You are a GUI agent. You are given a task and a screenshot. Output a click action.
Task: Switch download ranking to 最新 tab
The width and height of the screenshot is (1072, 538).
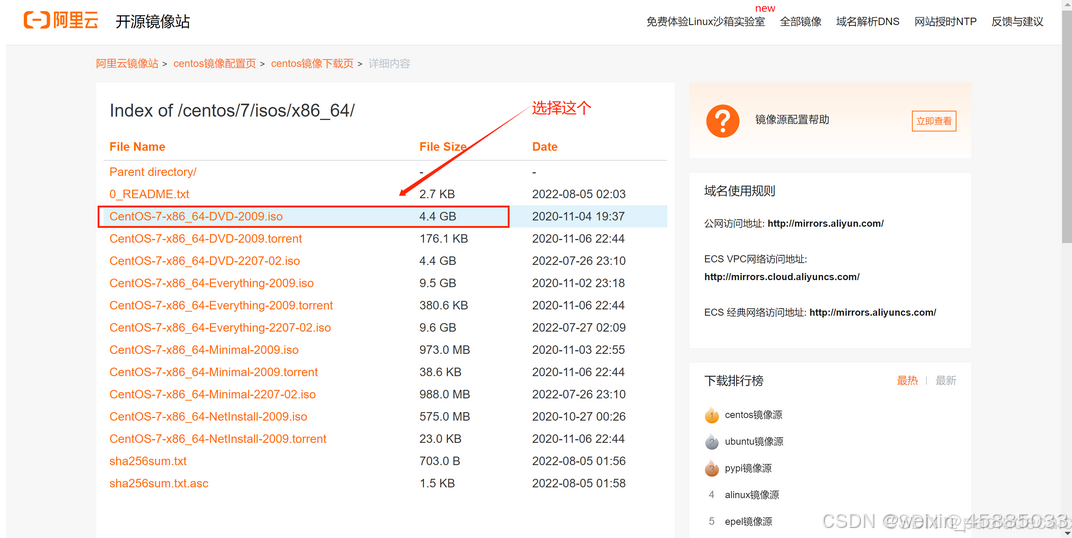946,381
